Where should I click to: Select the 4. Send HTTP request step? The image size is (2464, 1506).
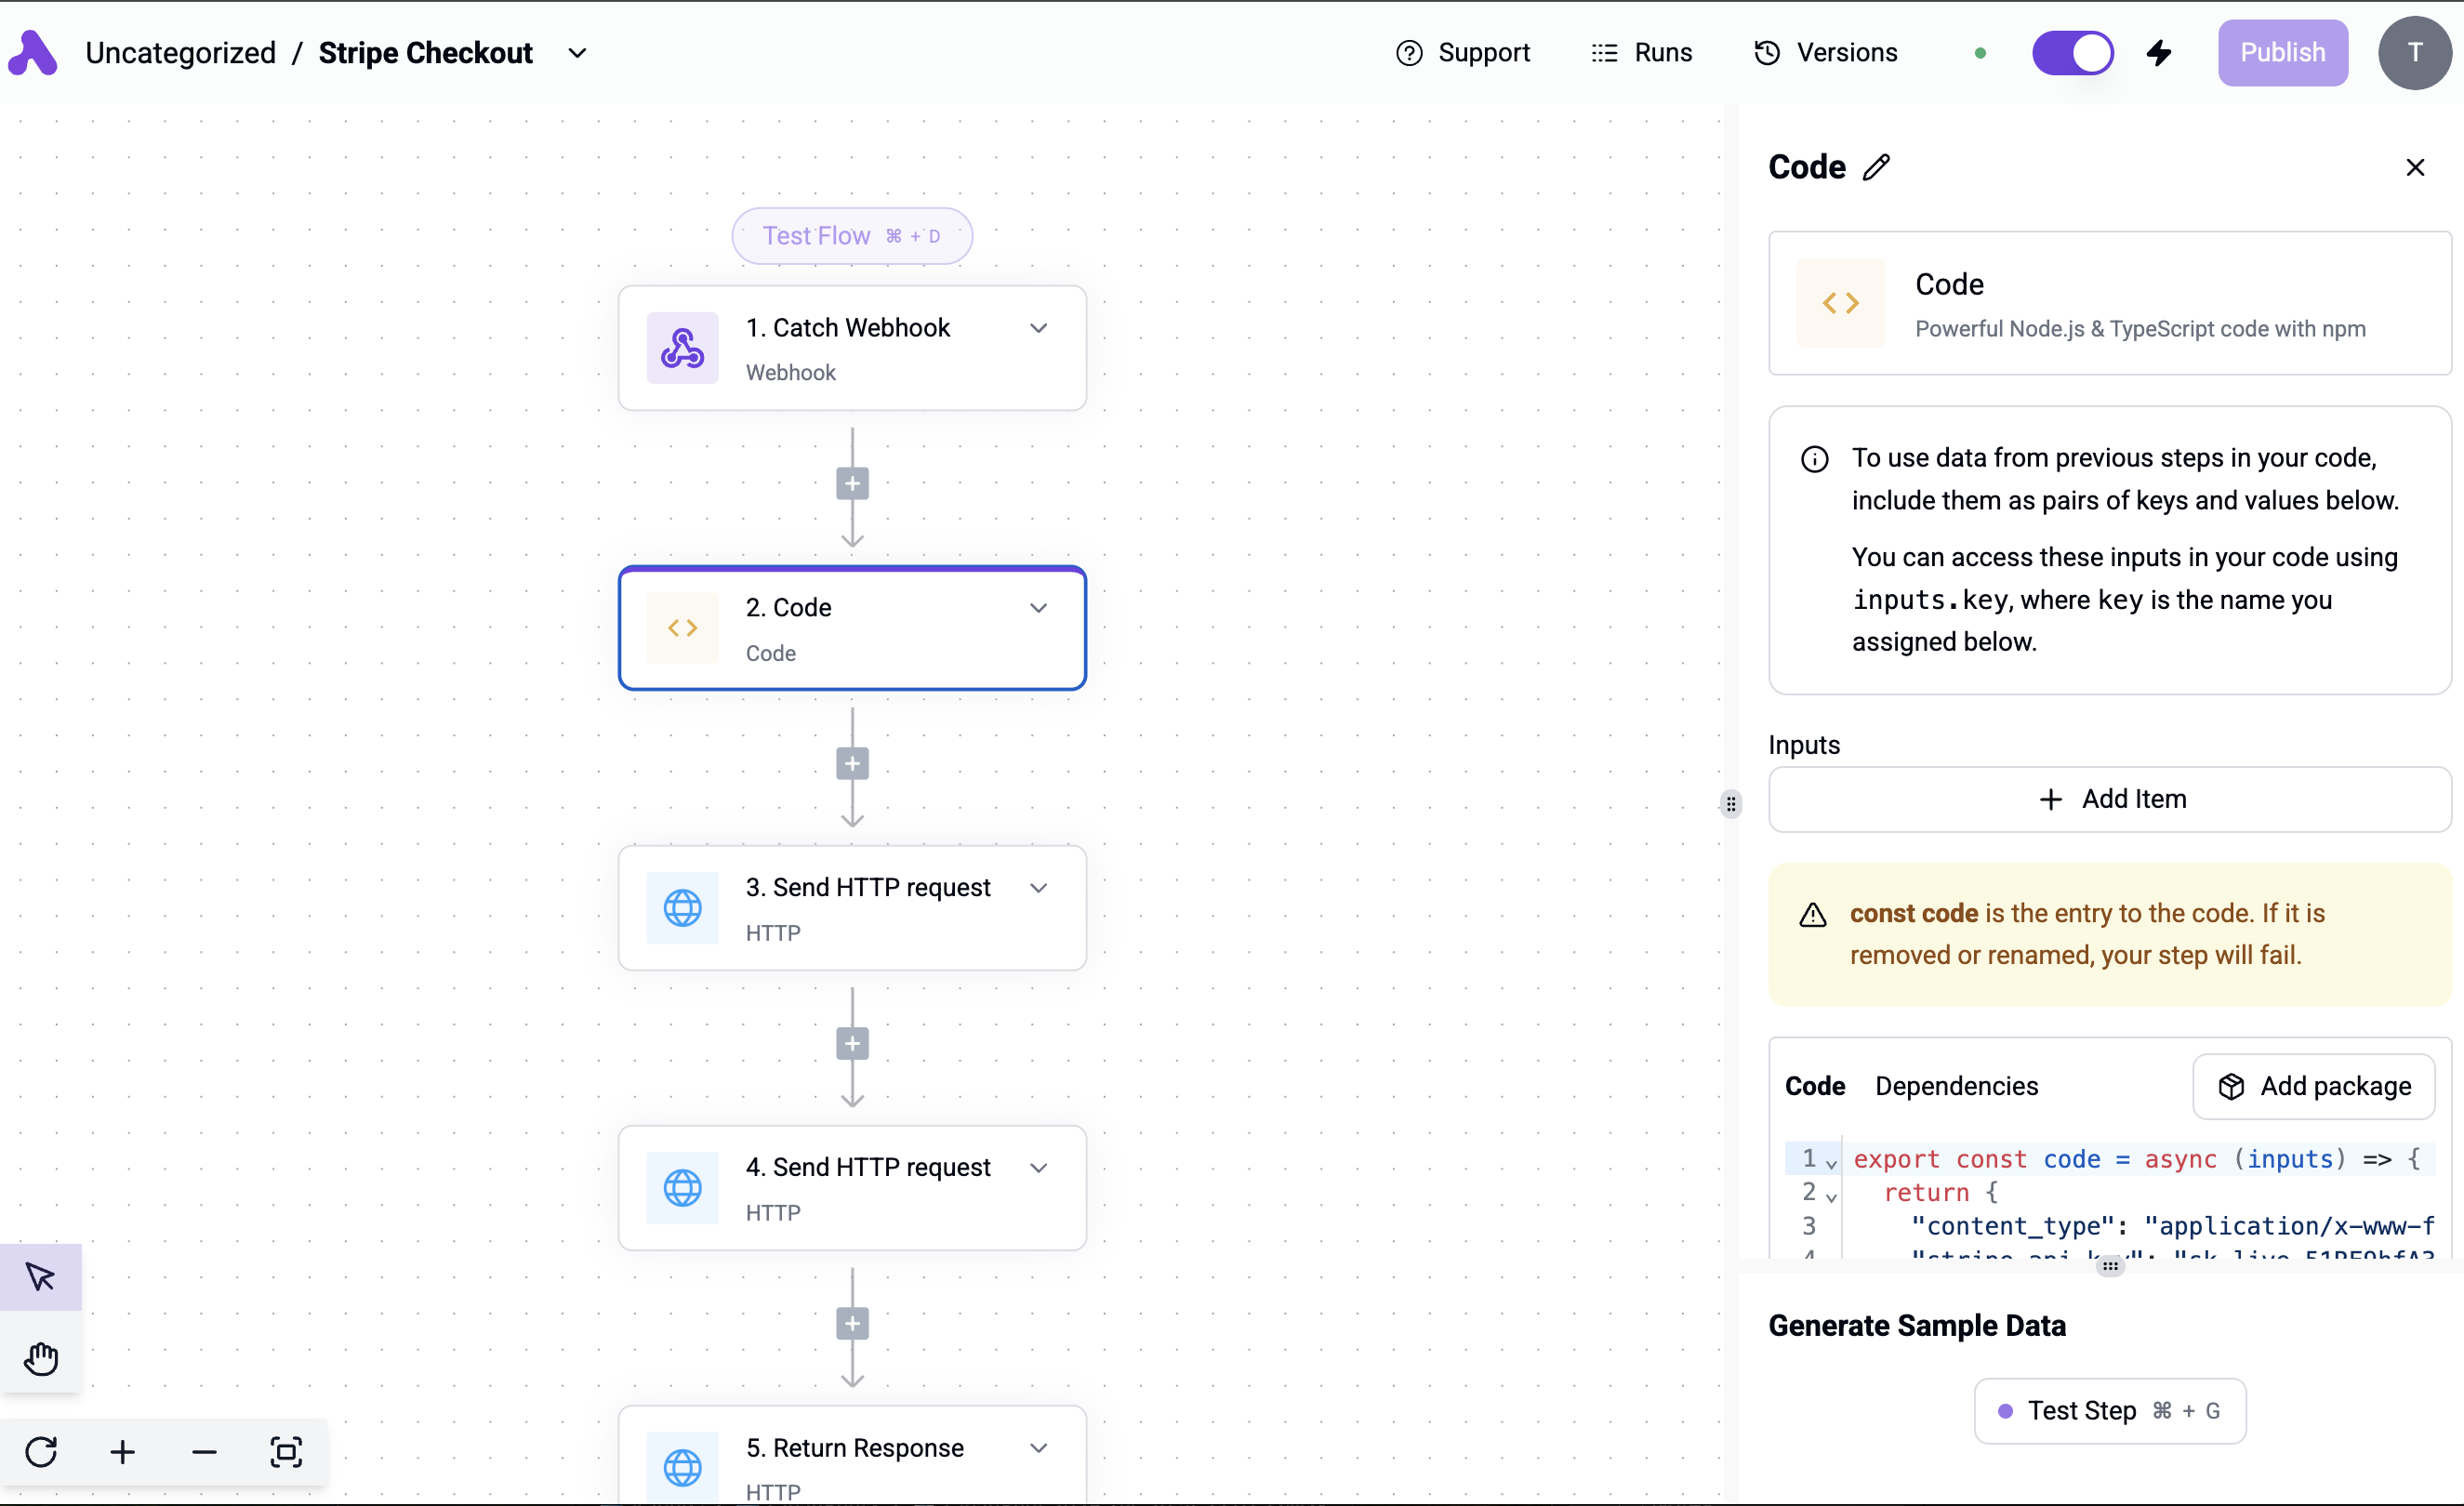[852, 1188]
